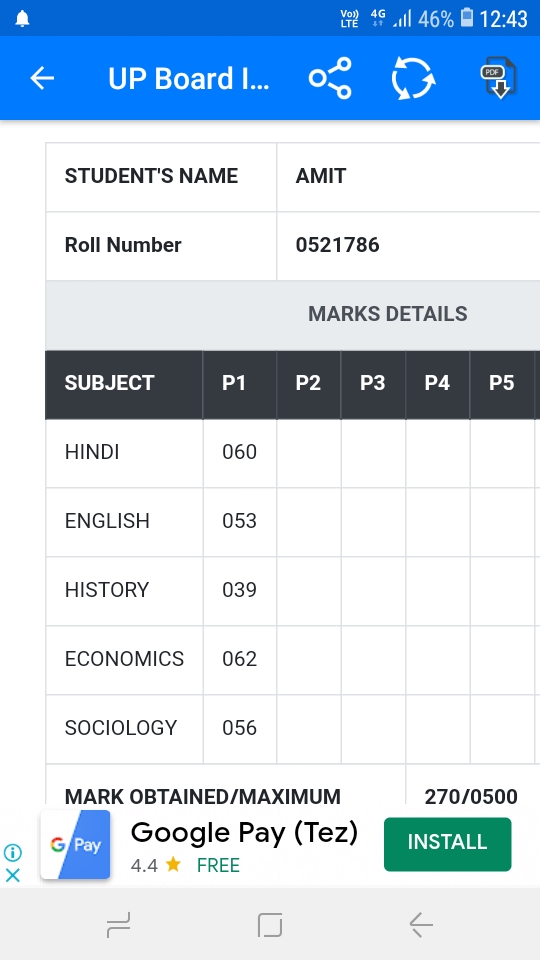Tap the Google Pay (Tez) ad title

pos(244,833)
